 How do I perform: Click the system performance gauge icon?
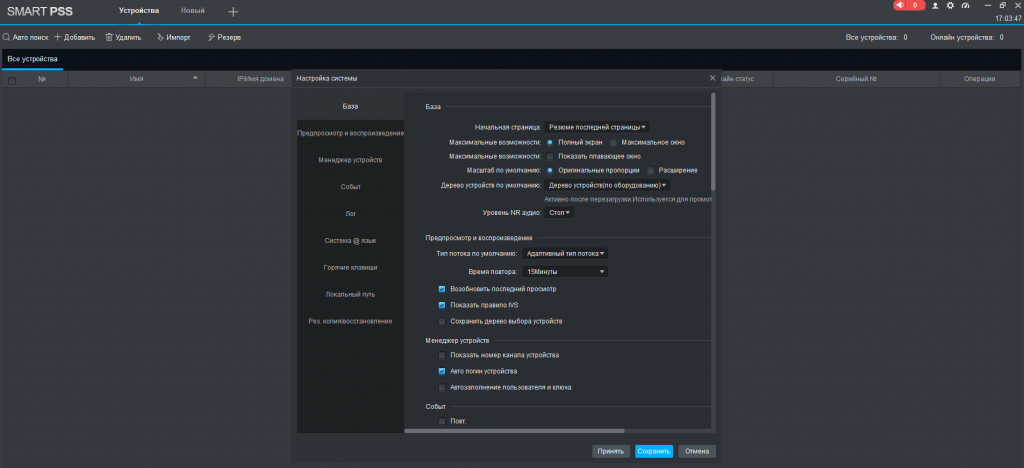click(966, 6)
